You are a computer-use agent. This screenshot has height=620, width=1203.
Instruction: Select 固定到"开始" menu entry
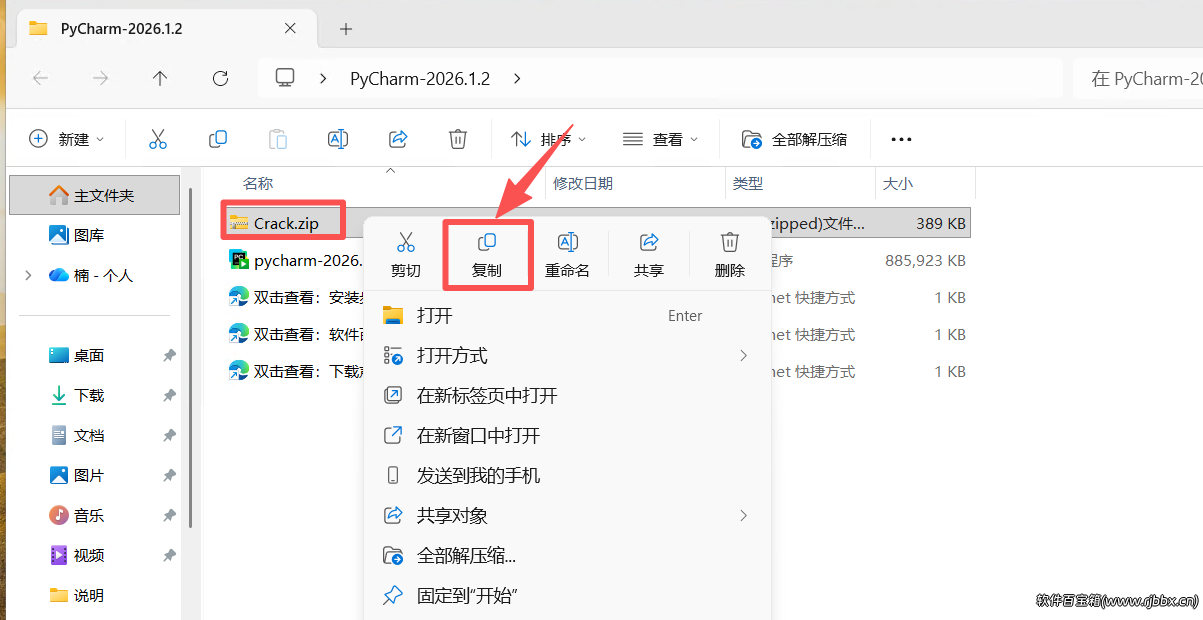coord(567,596)
